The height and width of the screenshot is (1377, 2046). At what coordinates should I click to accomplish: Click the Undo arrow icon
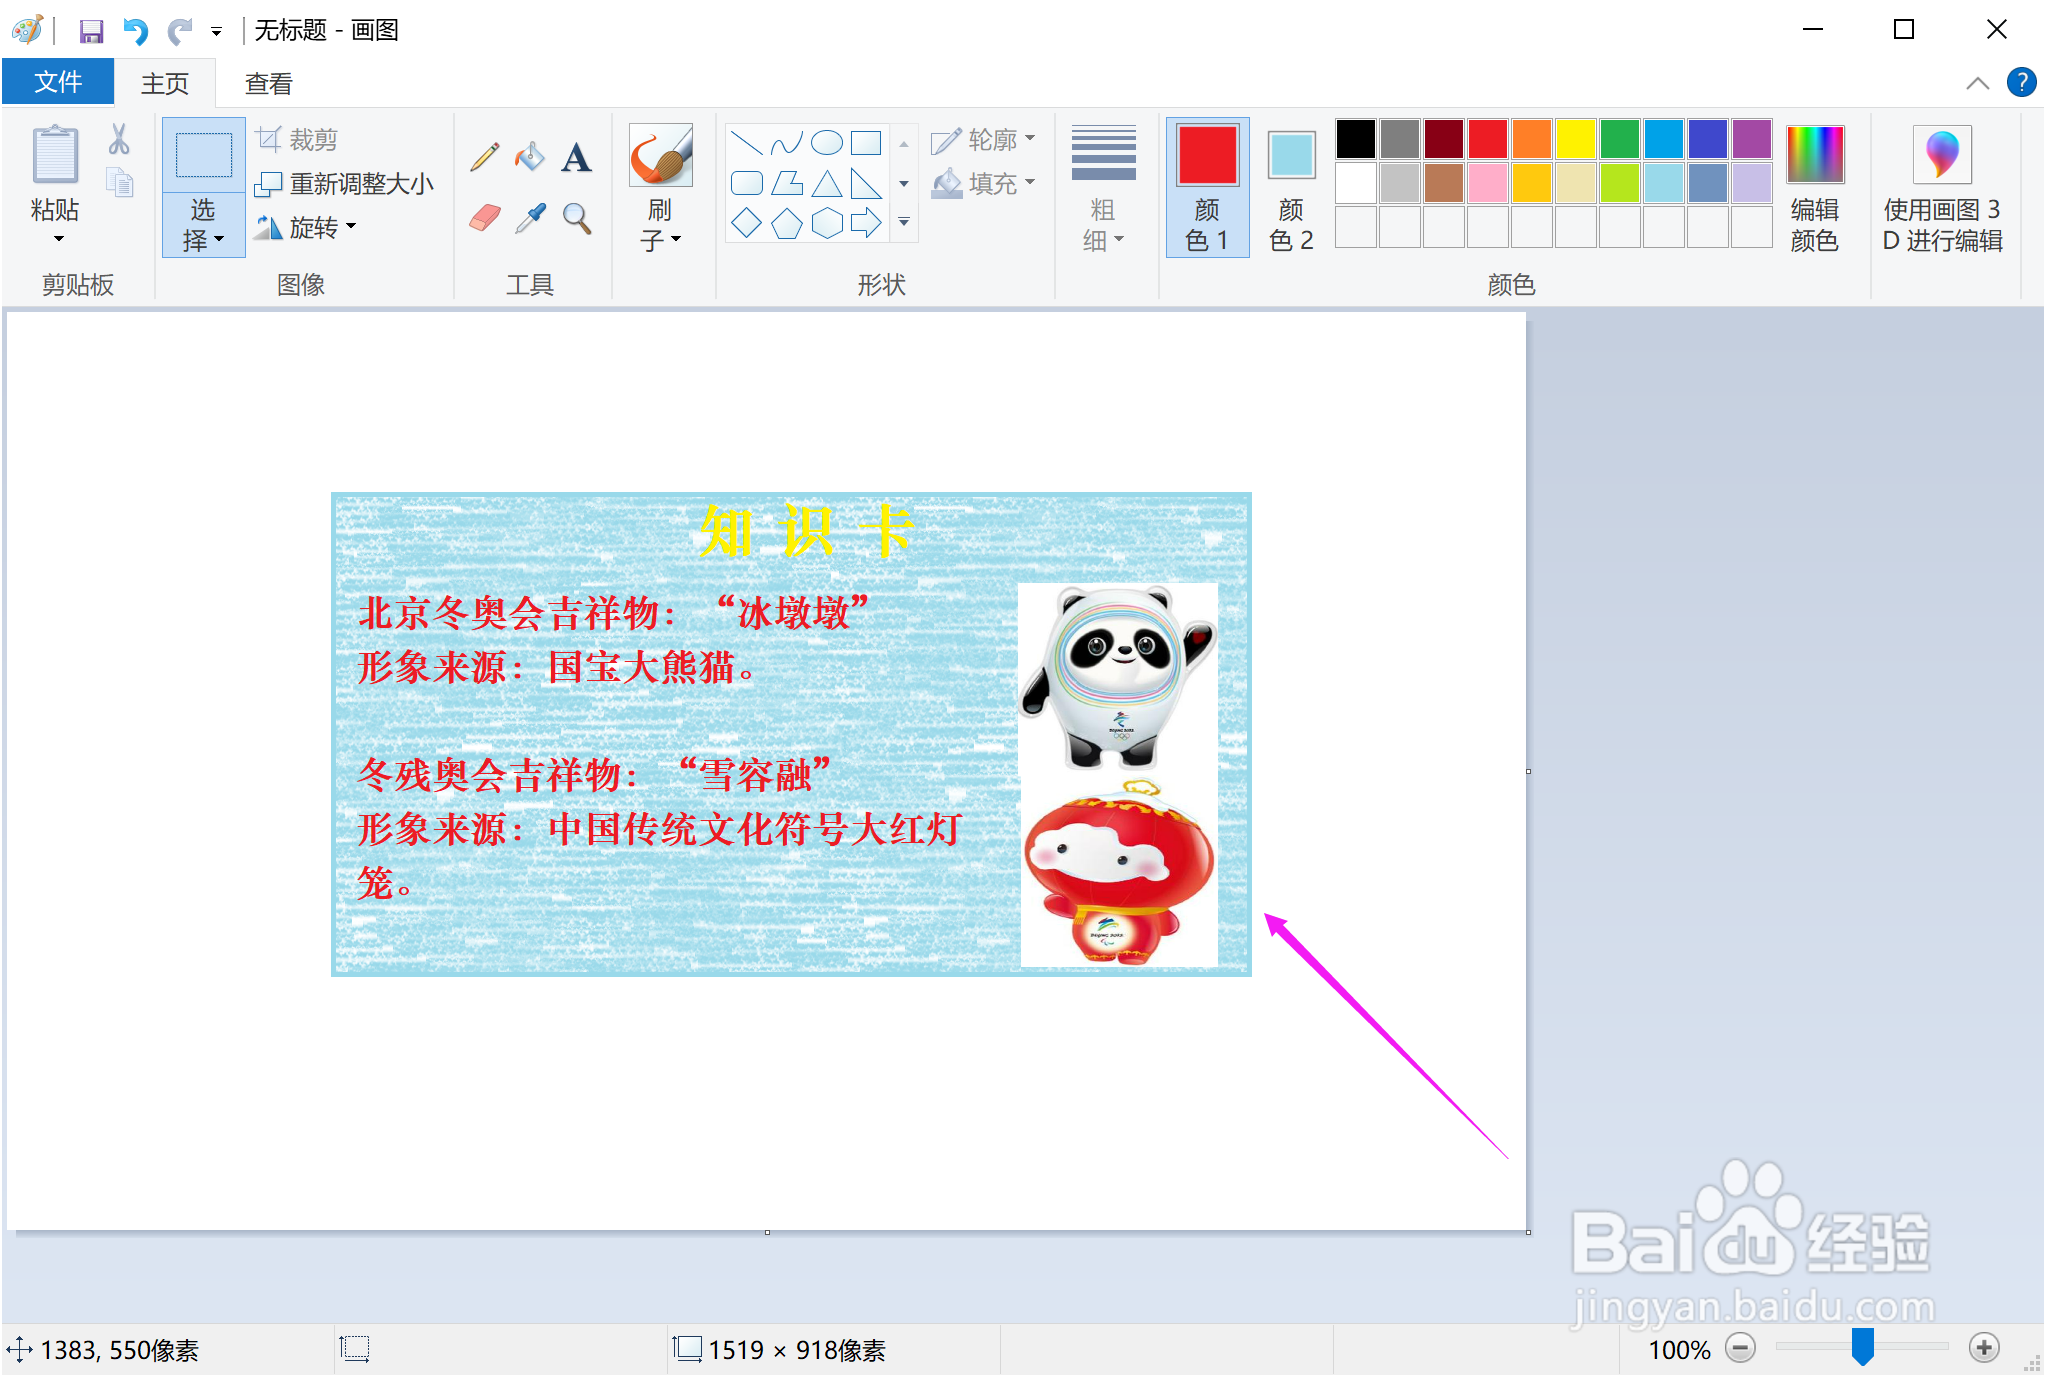coord(135,31)
